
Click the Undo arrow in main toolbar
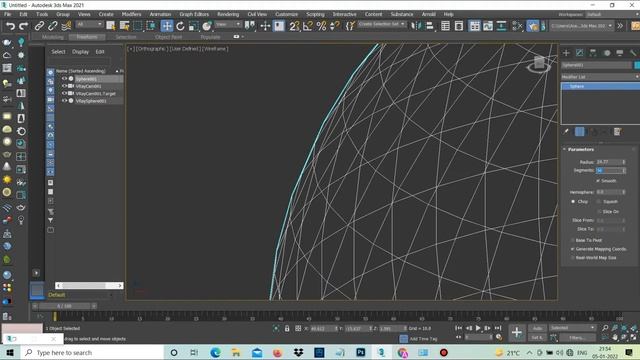tap(10, 26)
